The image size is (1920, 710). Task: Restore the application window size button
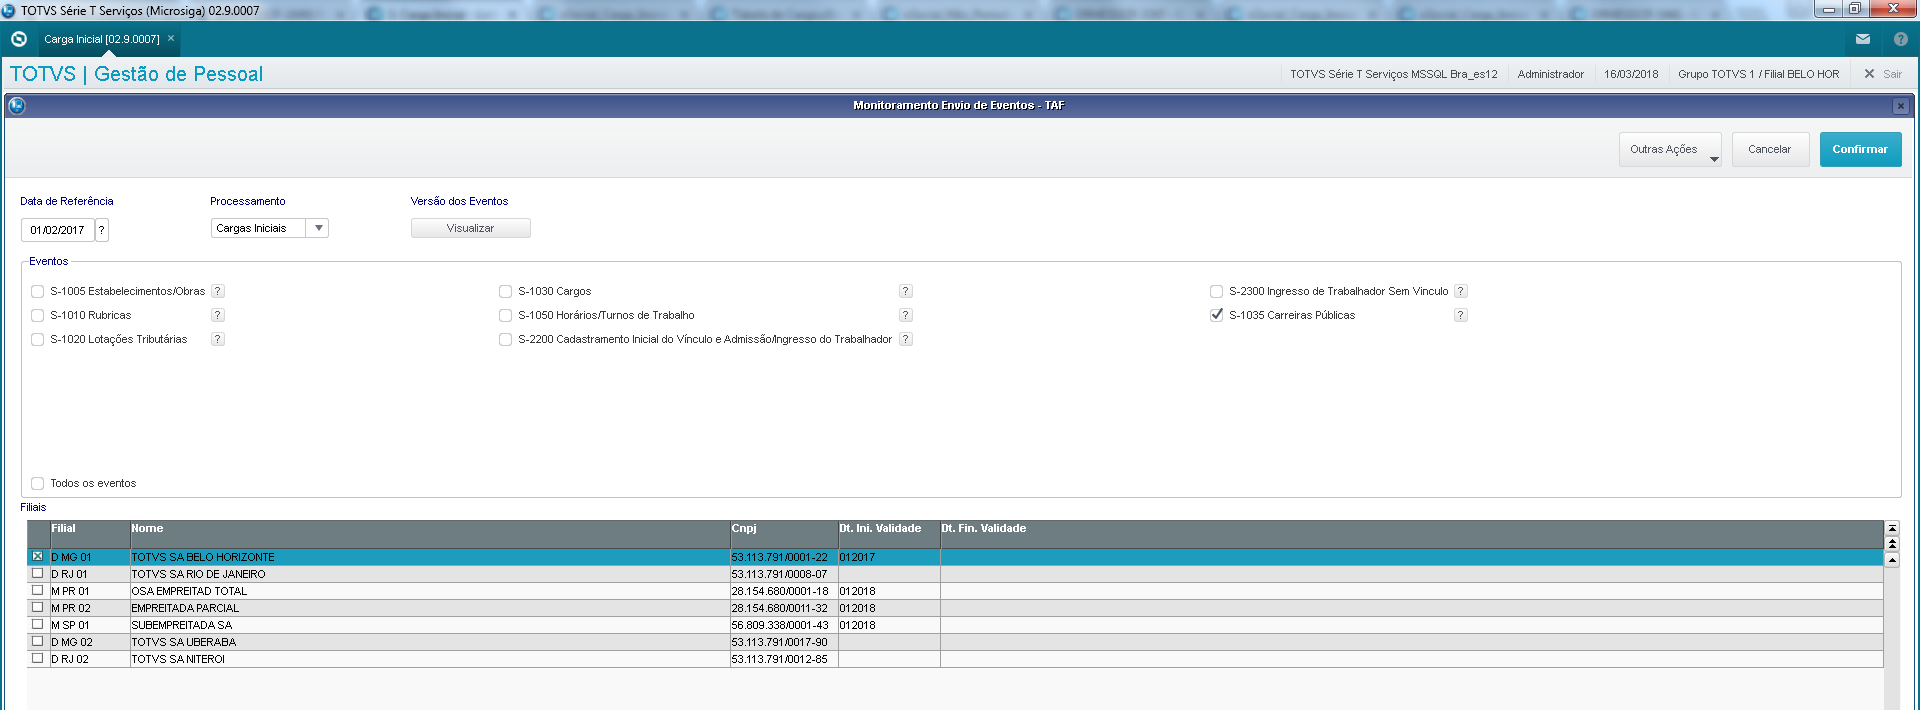click(1854, 9)
